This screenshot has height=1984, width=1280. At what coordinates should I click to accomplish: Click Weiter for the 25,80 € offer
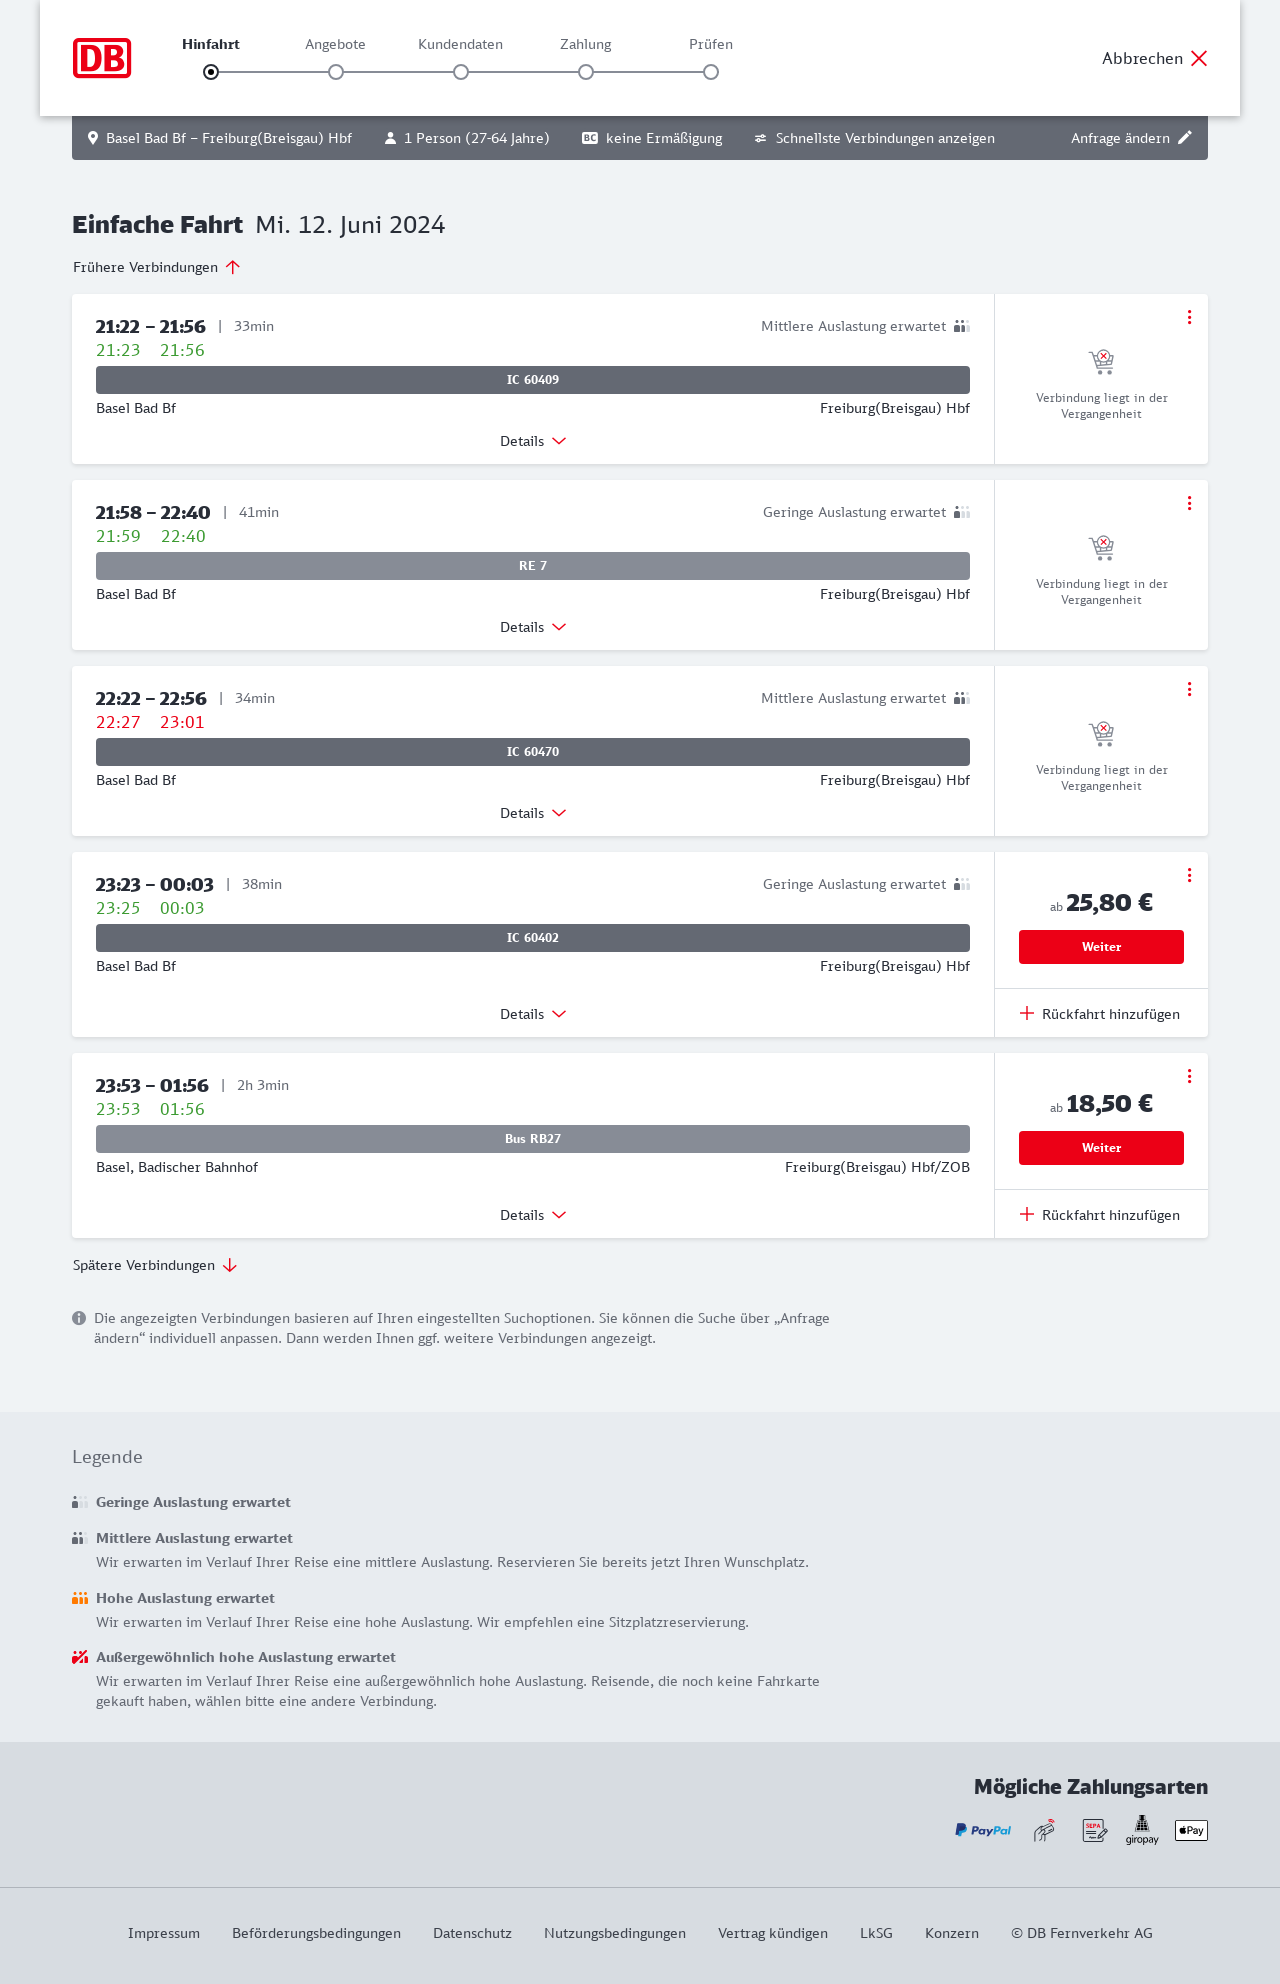click(x=1101, y=947)
